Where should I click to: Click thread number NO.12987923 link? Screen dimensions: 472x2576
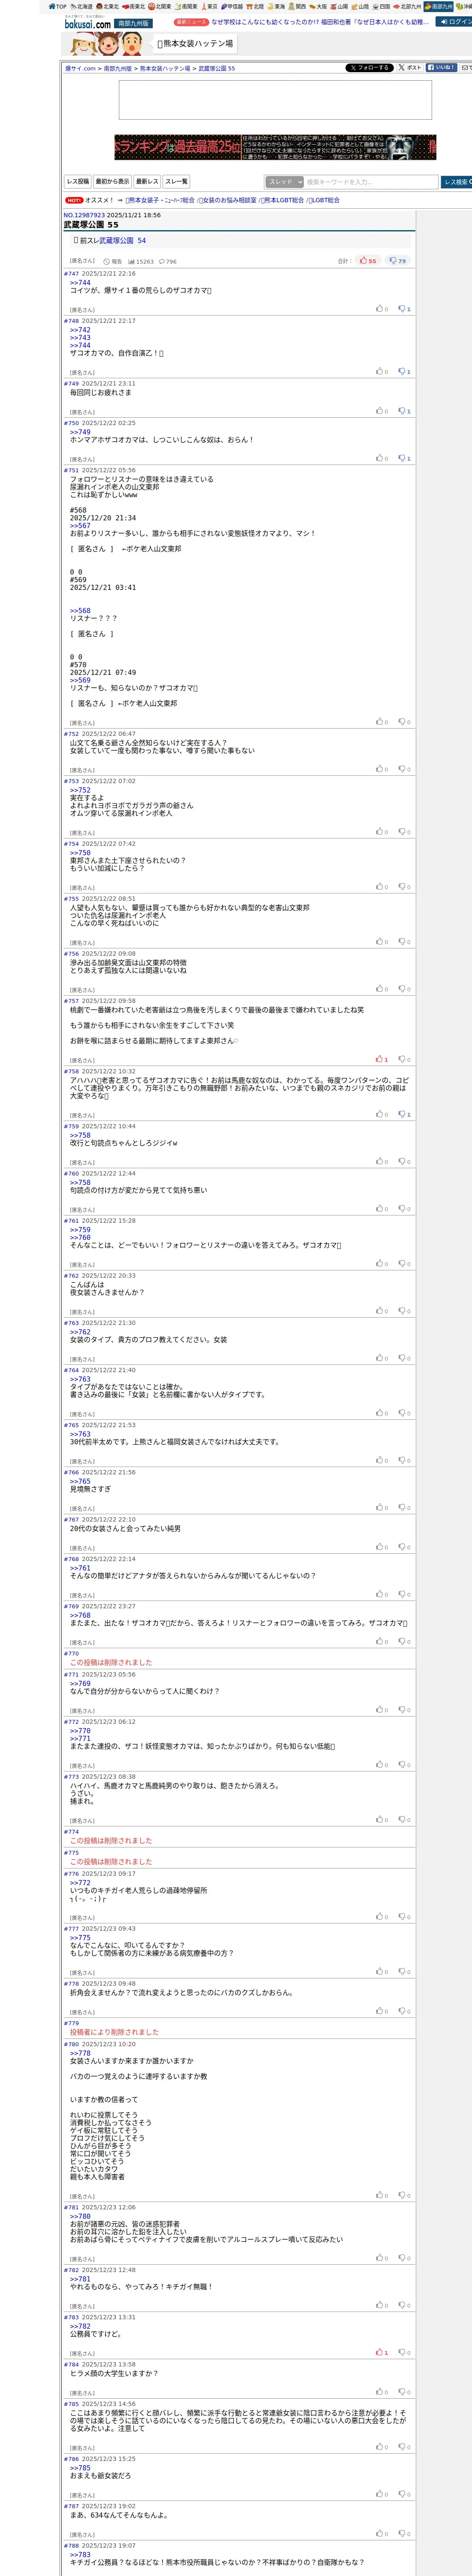[84, 215]
